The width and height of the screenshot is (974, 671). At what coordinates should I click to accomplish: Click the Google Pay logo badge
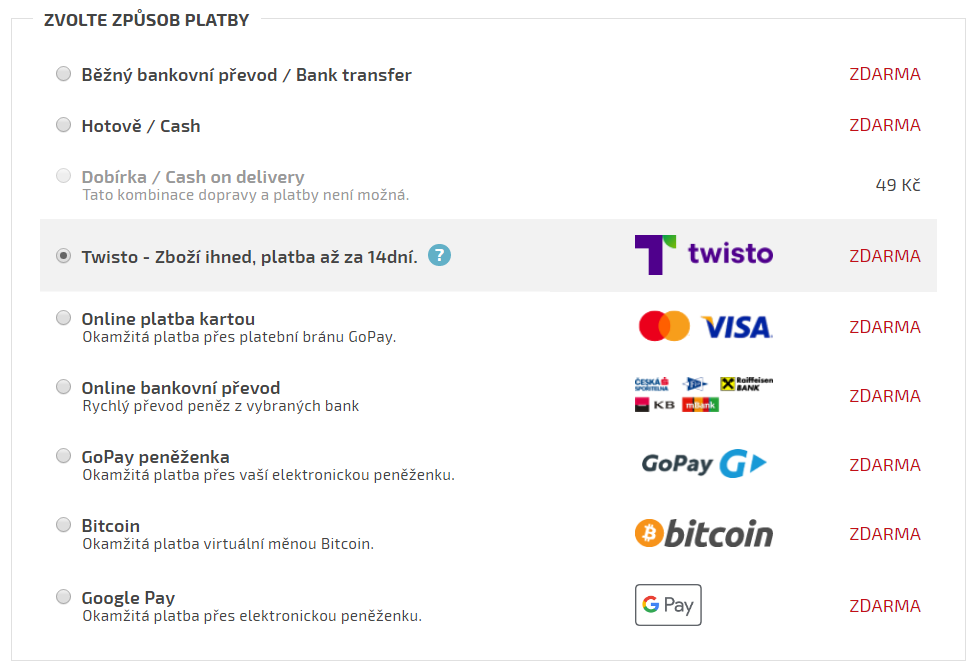tap(668, 605)
